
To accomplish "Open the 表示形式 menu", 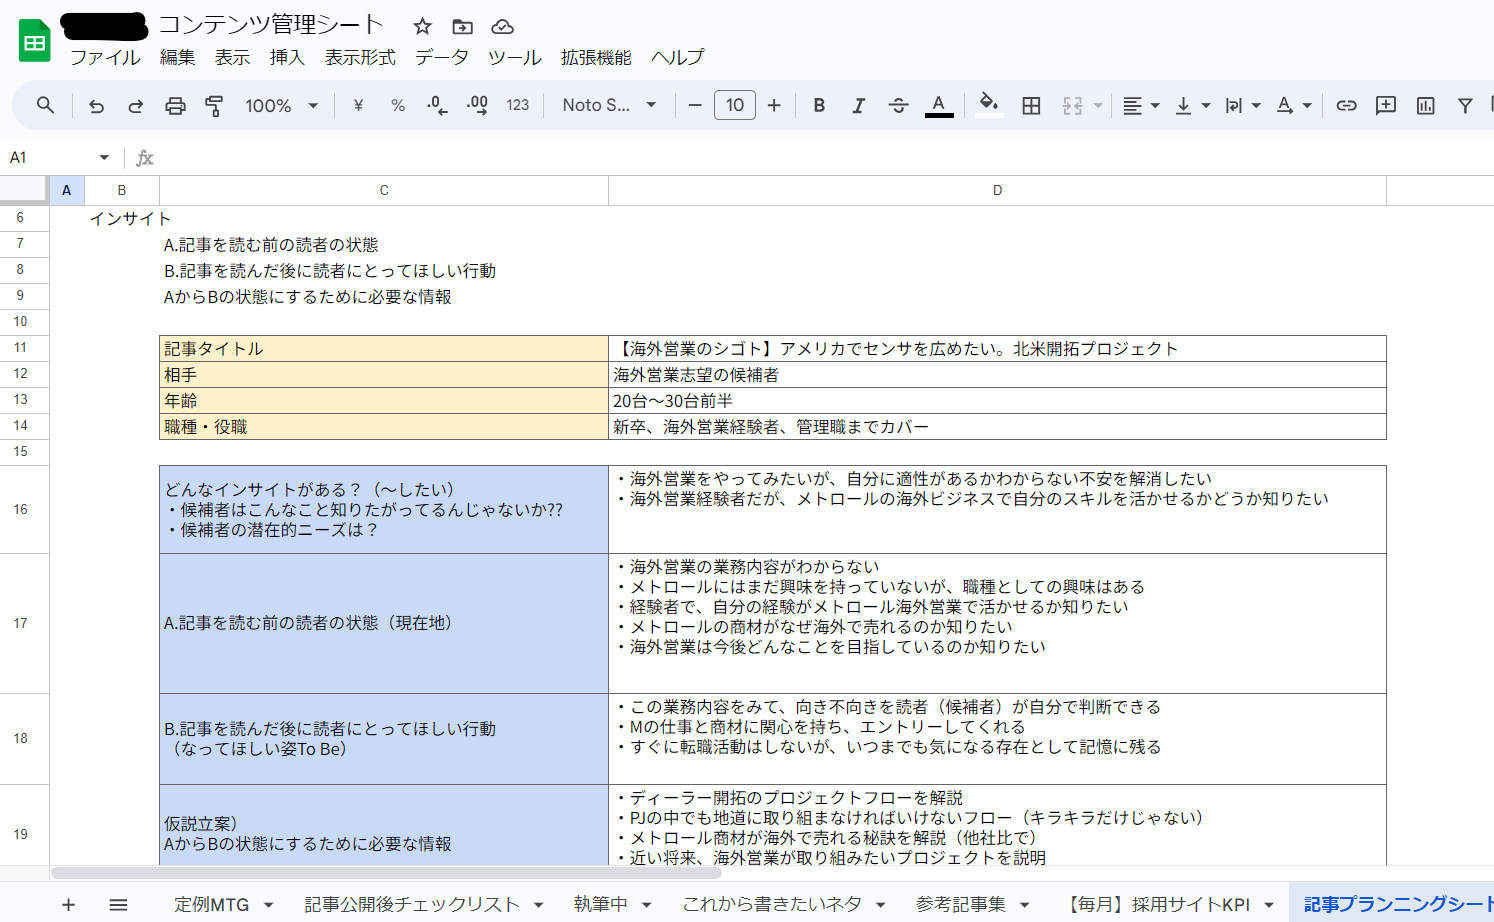I will pyautogui.click(x=360, y=57).
